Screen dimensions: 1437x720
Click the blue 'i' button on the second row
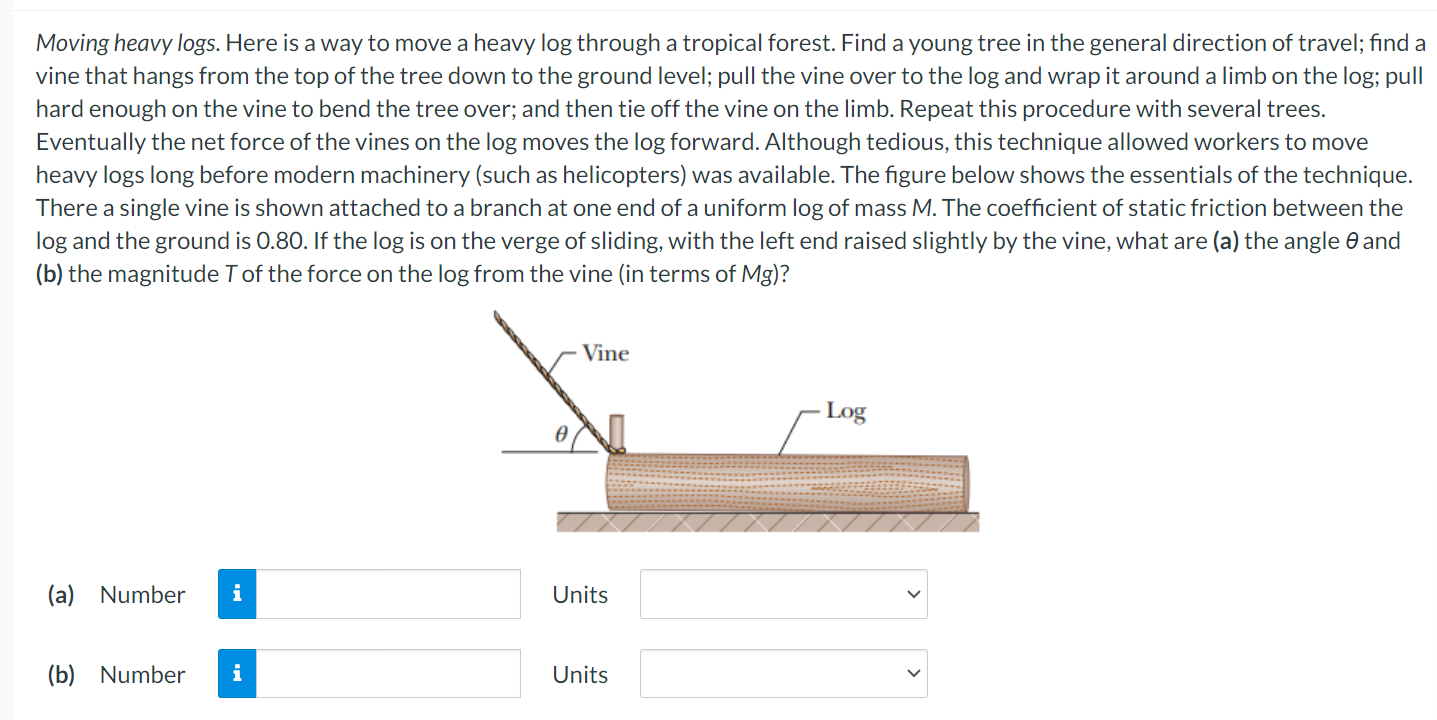click(x=237, y=673)
